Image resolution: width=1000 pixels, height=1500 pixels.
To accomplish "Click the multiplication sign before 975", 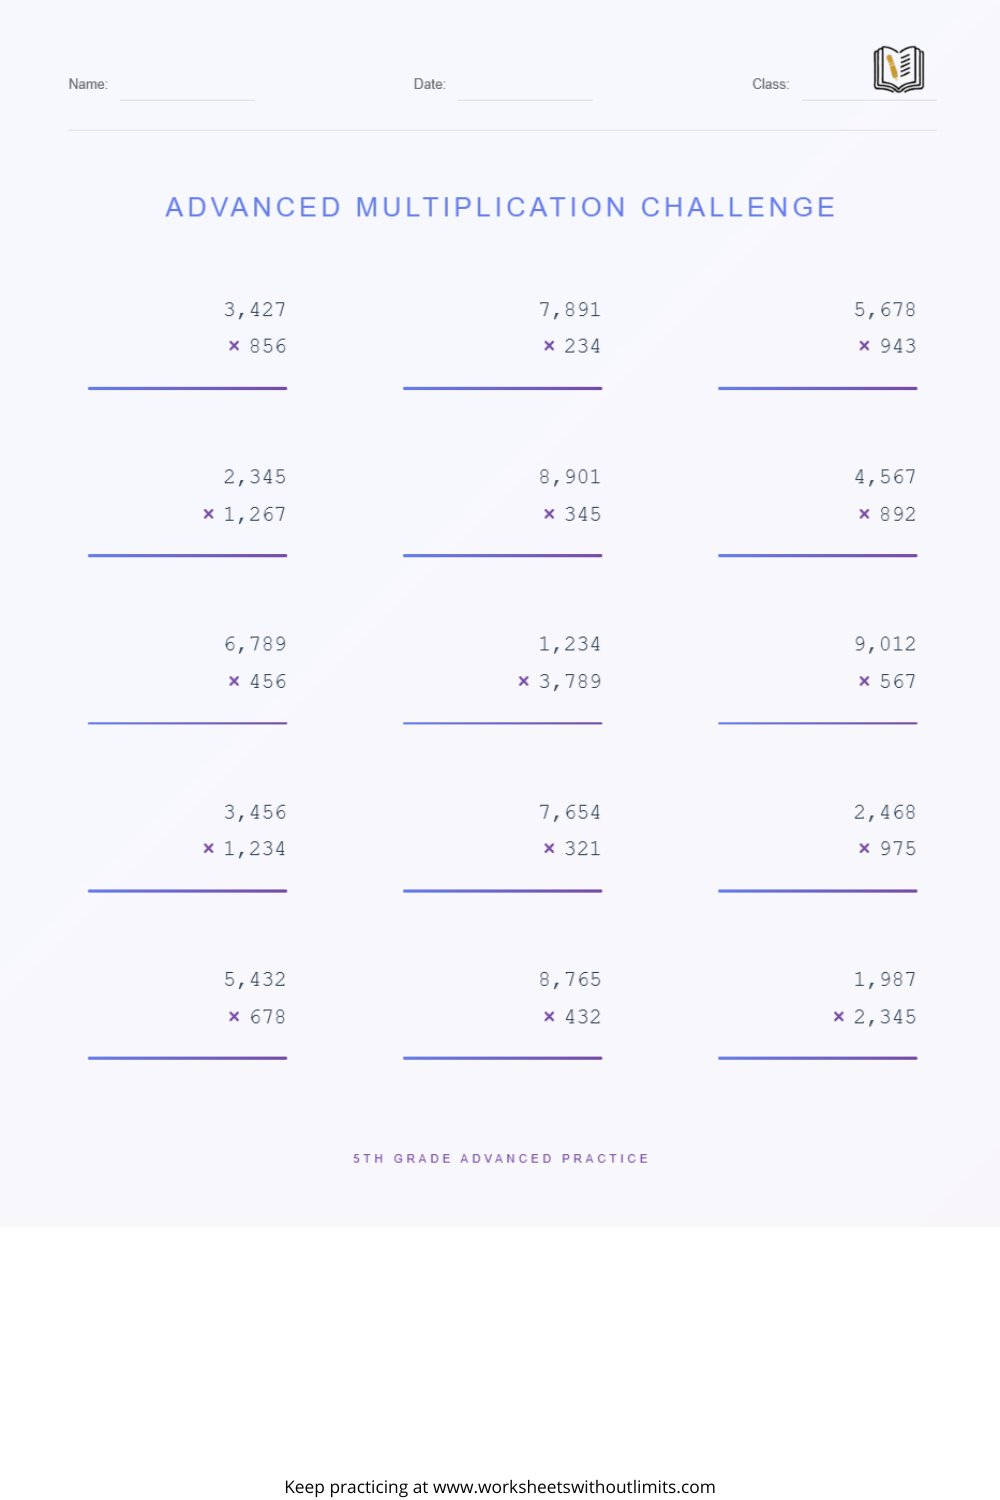I will click(864, 848).
